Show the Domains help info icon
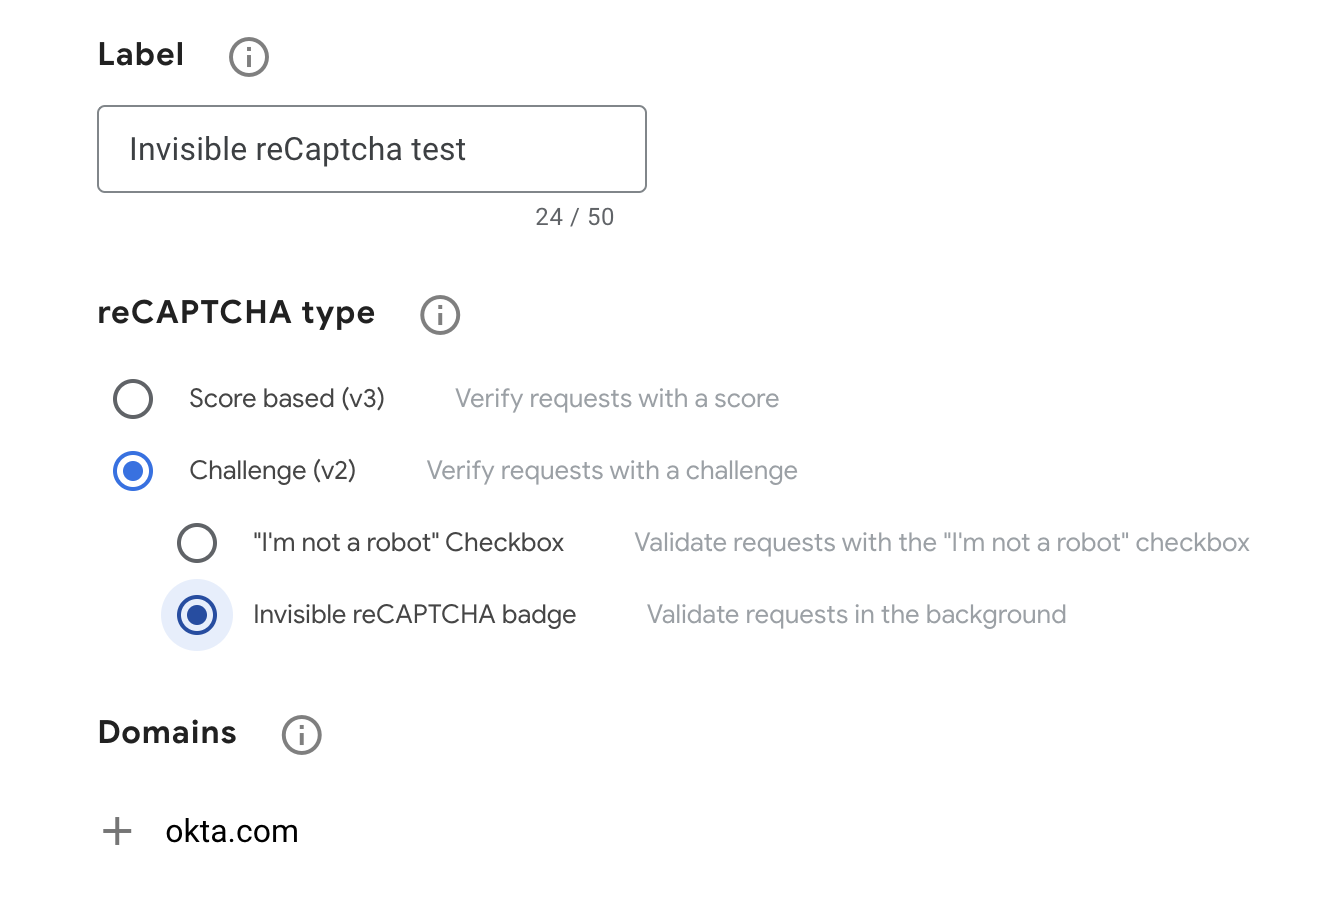Viewport: 1336px width, 924px height. click(x=301, y=735)
